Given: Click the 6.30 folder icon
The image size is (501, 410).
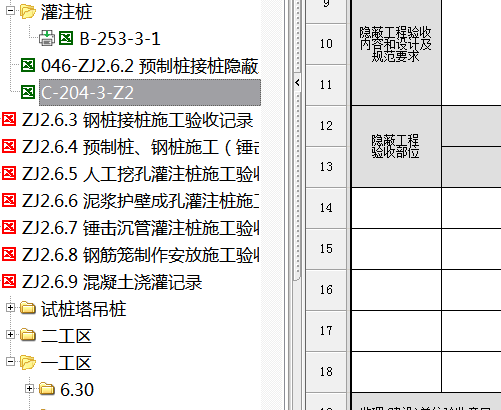Looking at the screenshot, I should 47,389.
